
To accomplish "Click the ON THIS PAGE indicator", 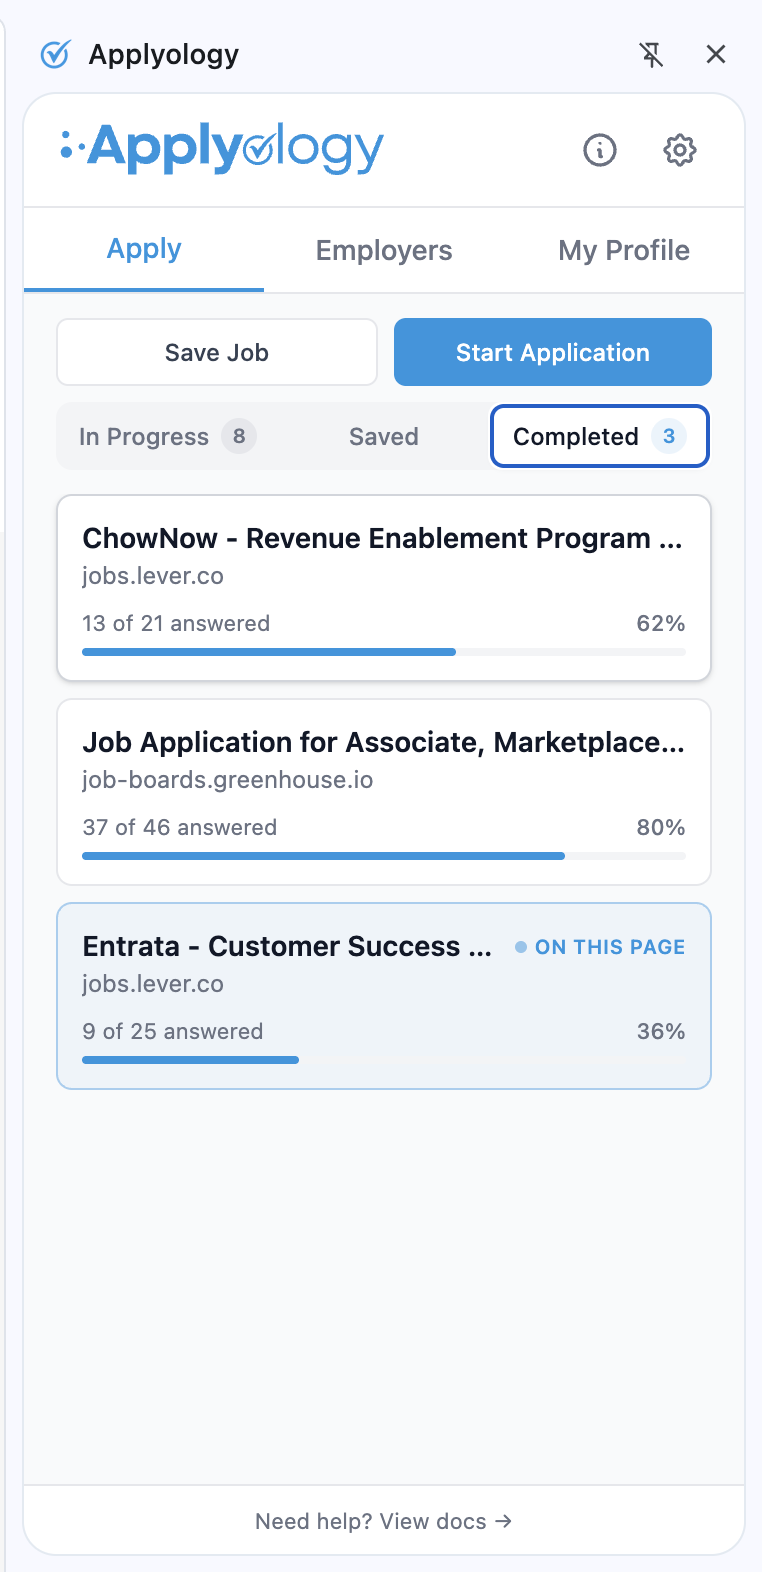I will coord(600,947).
